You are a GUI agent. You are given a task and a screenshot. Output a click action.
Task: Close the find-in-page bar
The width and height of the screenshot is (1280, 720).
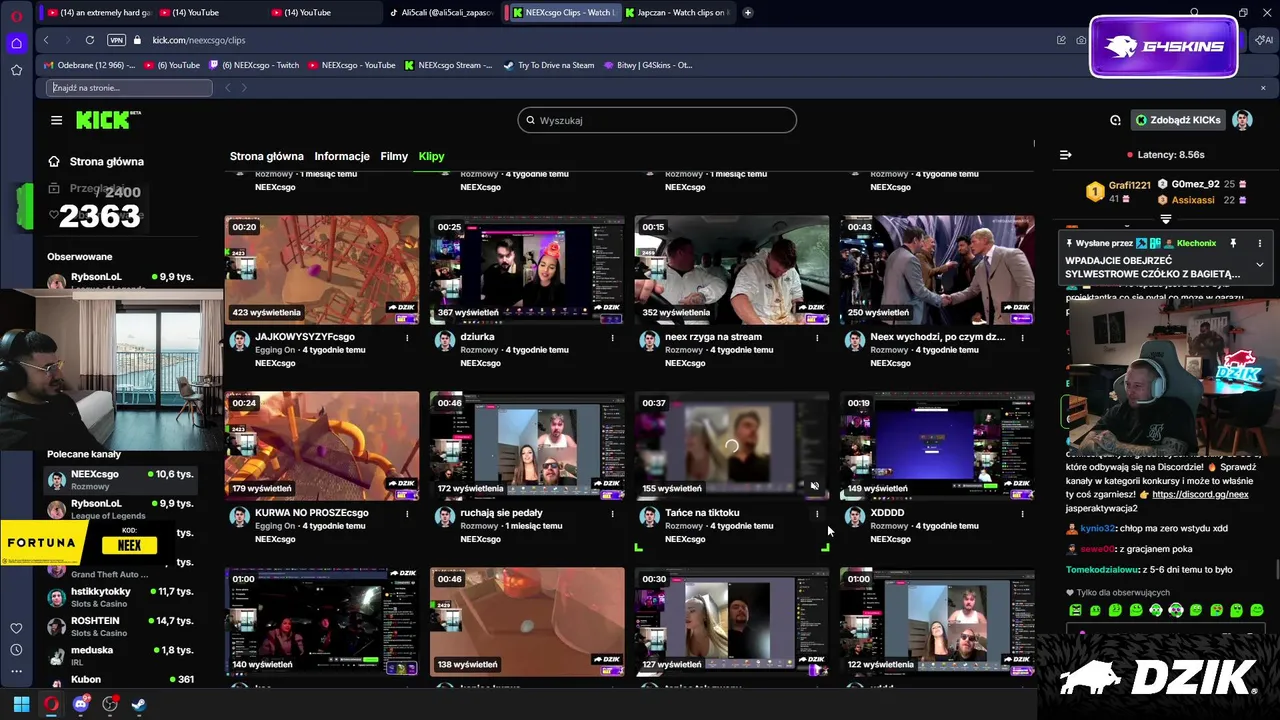(x=1262, y=88)
